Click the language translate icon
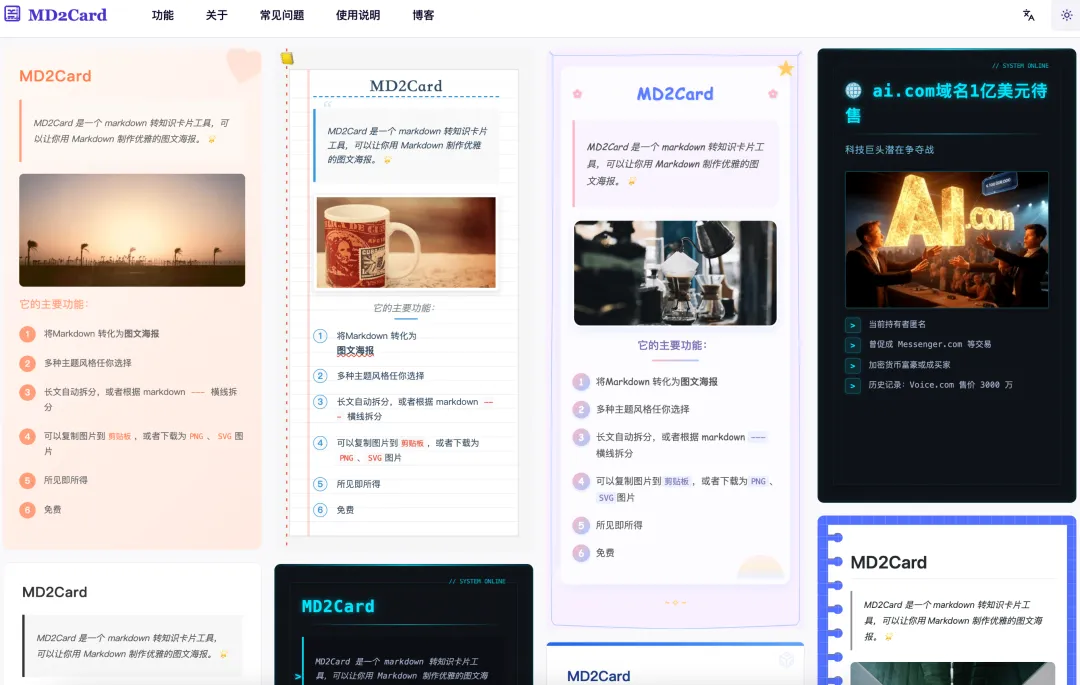1080x685 pixels. tap(1028, 15)
